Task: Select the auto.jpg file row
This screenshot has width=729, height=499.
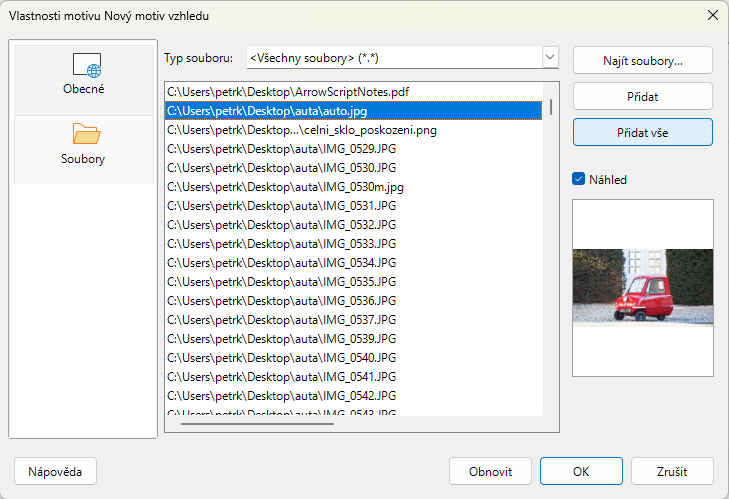Action: 354,111
